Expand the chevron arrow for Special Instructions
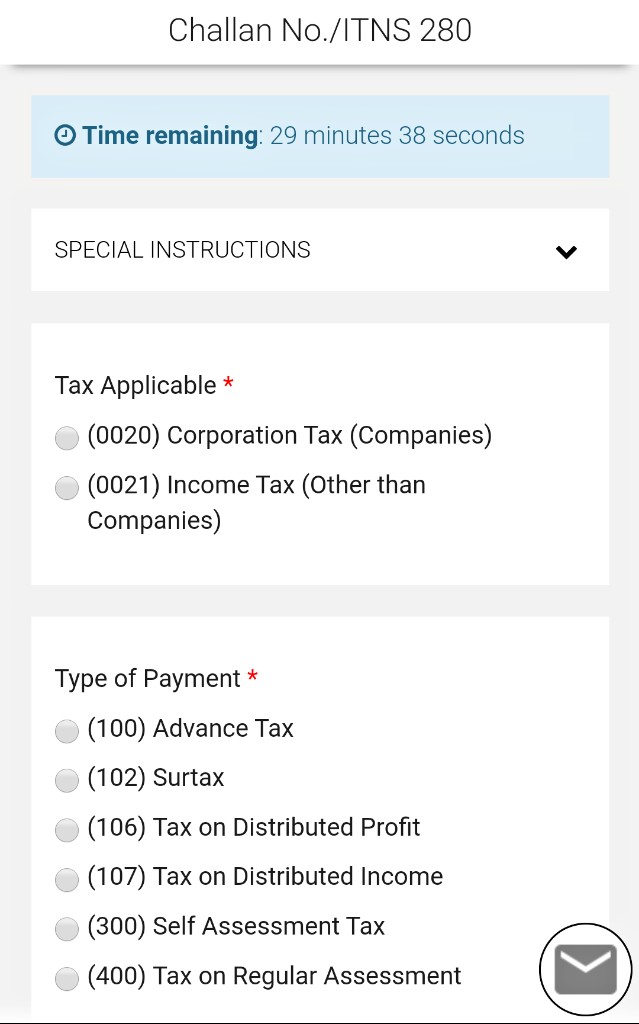The width and height of the screenshot is (639, 1024). pyautogui.click(x=566, y=251)
